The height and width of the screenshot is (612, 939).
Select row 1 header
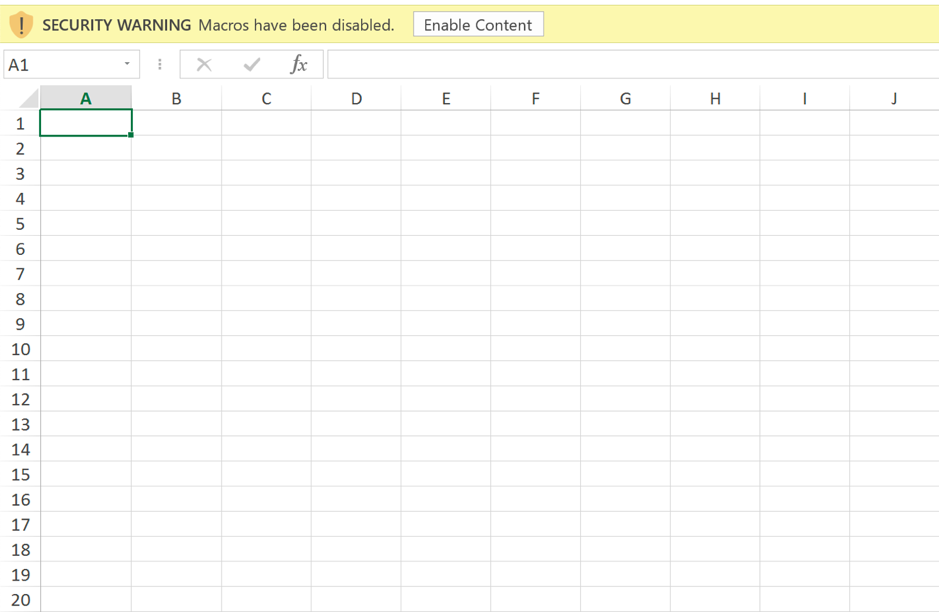(x=20, y=124)
